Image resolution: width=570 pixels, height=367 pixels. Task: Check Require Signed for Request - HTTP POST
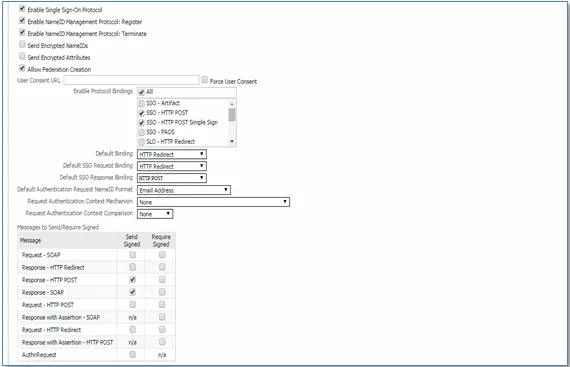pyautogui.click(x=162, y=305)
